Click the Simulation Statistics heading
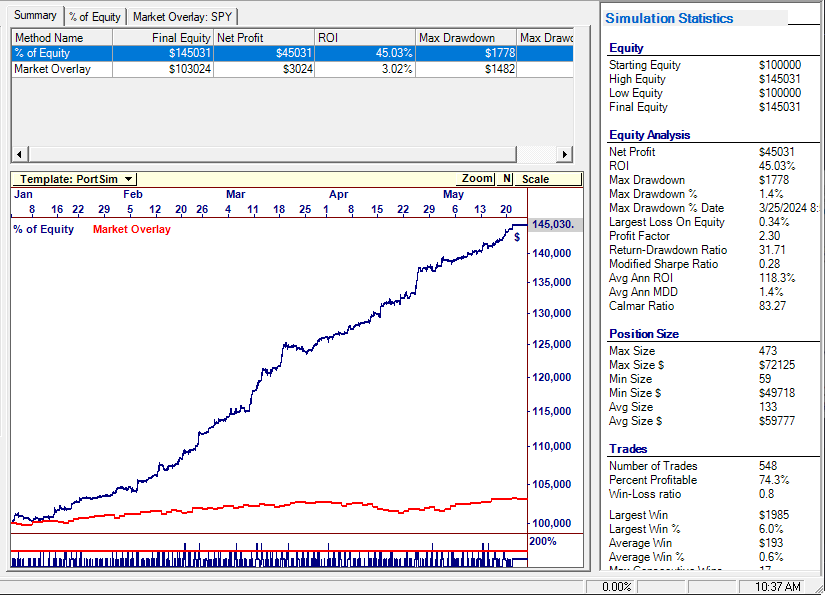The width and height of the screenshot is (825, 595). pos(669,18)
